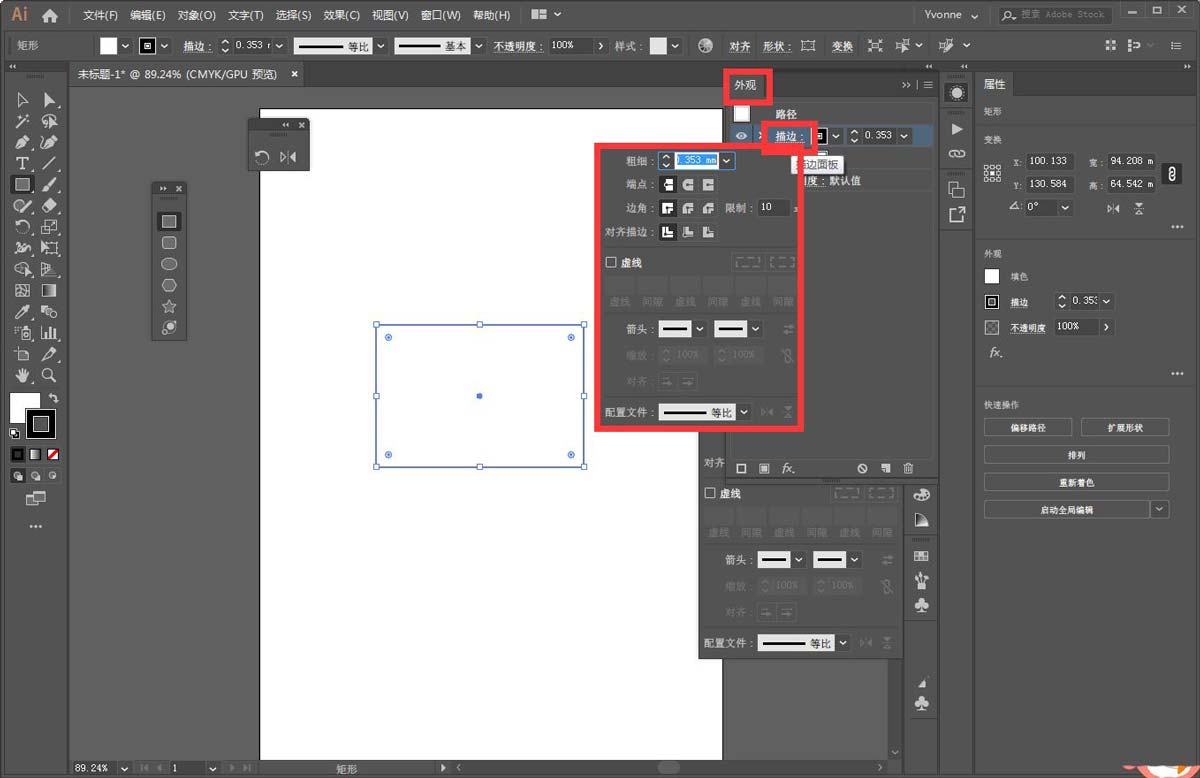
Task: Open the stroke weight dropdown in popup
Action: [x=727, y=160]
